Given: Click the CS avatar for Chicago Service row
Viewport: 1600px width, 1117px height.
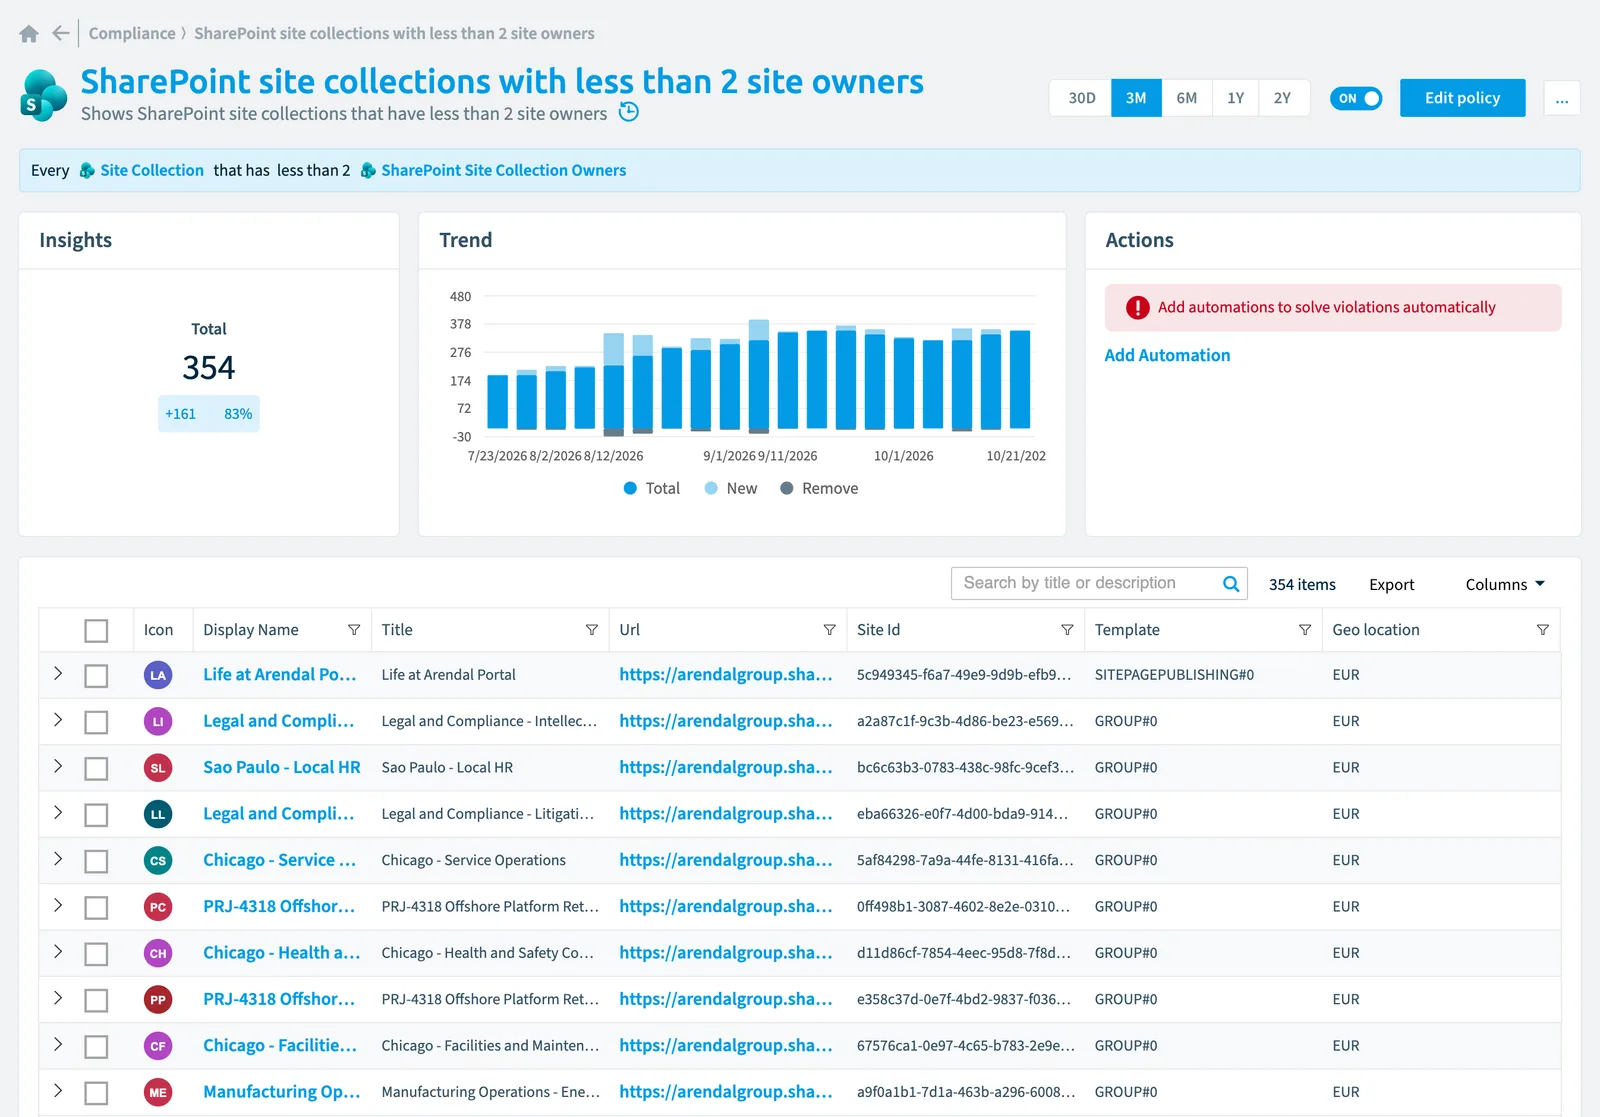Looking at the screenshot, I should click(158, 860).
